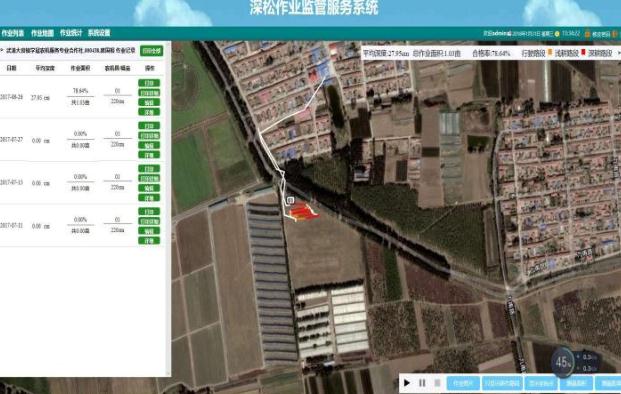Viewport: 621px width, 394px height.
Task: Click 打印 for the 2017-08-28 record
Action: click(149, 83)
